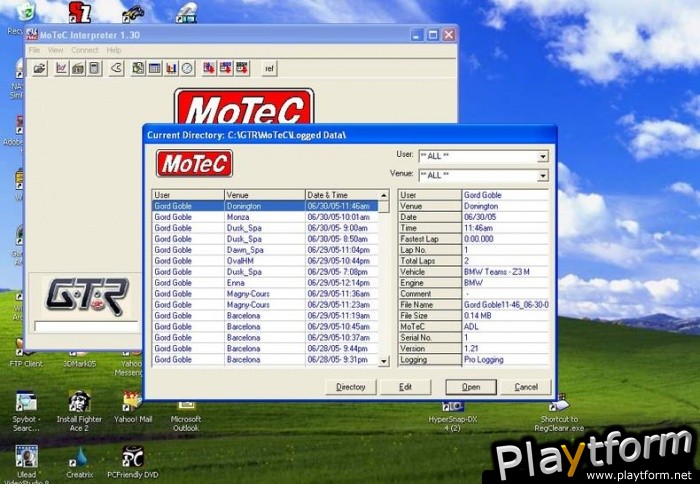
Task: Select the Barcelona 9:31pm entry
Action: [265, 359]
